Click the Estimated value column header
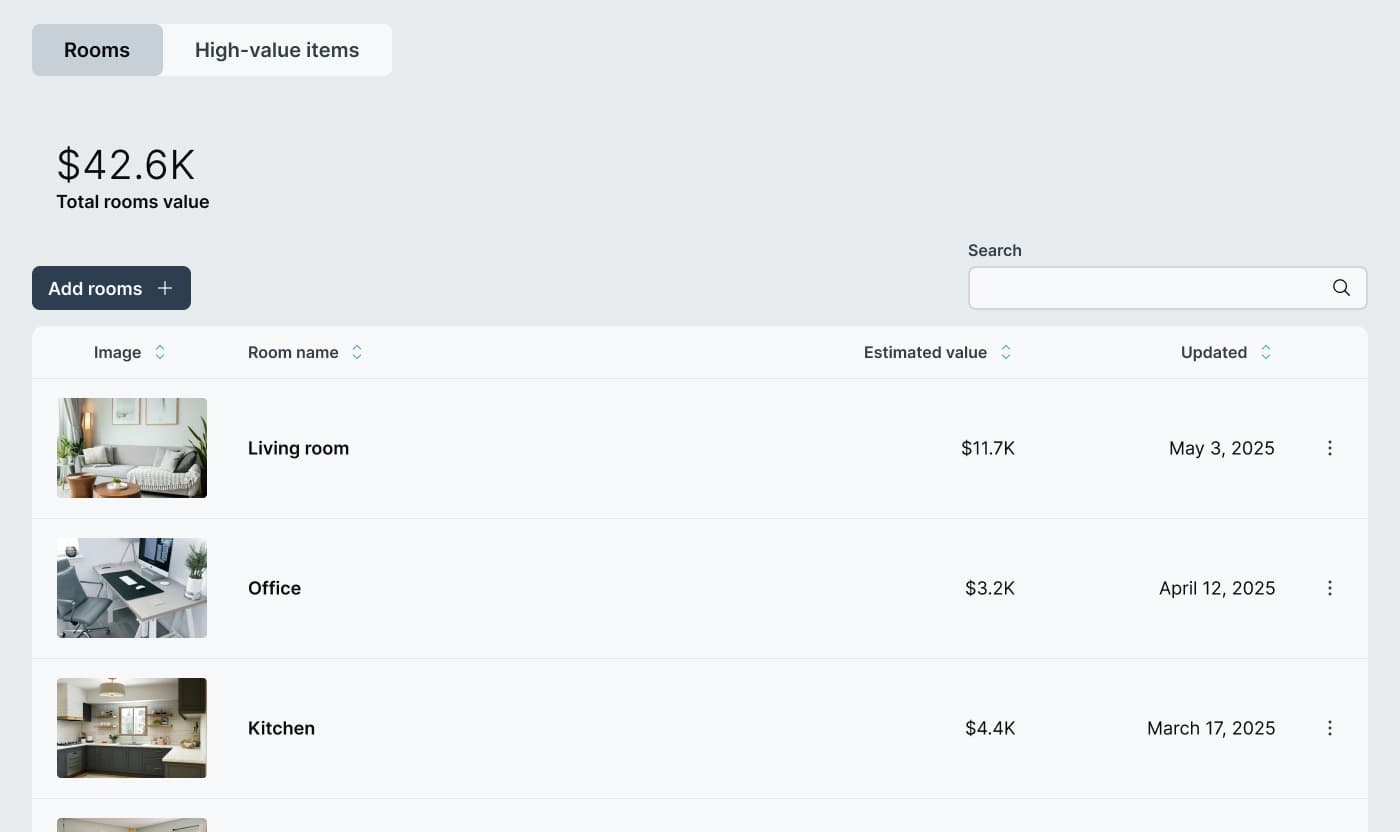 point(925,352)
